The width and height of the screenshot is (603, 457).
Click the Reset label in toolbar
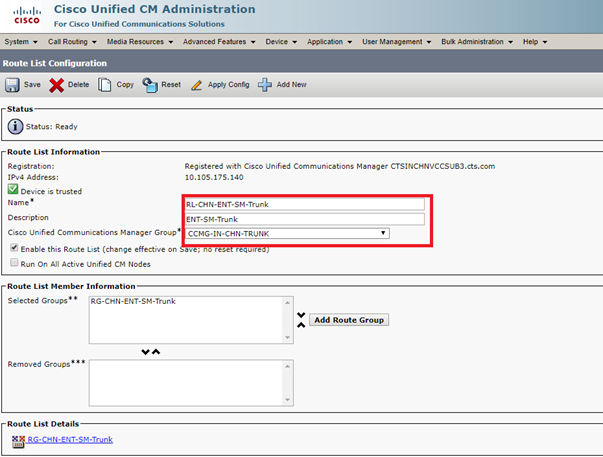point(171,85)
